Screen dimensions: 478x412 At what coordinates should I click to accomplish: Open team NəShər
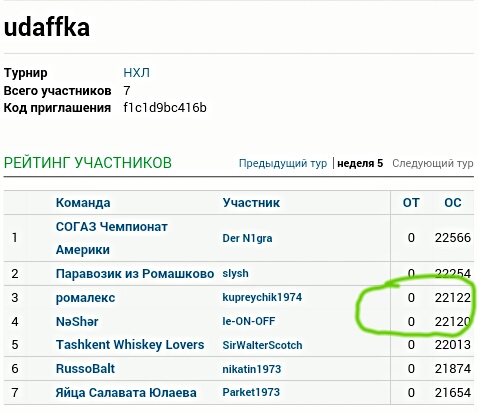pyautogui.click(x=77, y=322)
